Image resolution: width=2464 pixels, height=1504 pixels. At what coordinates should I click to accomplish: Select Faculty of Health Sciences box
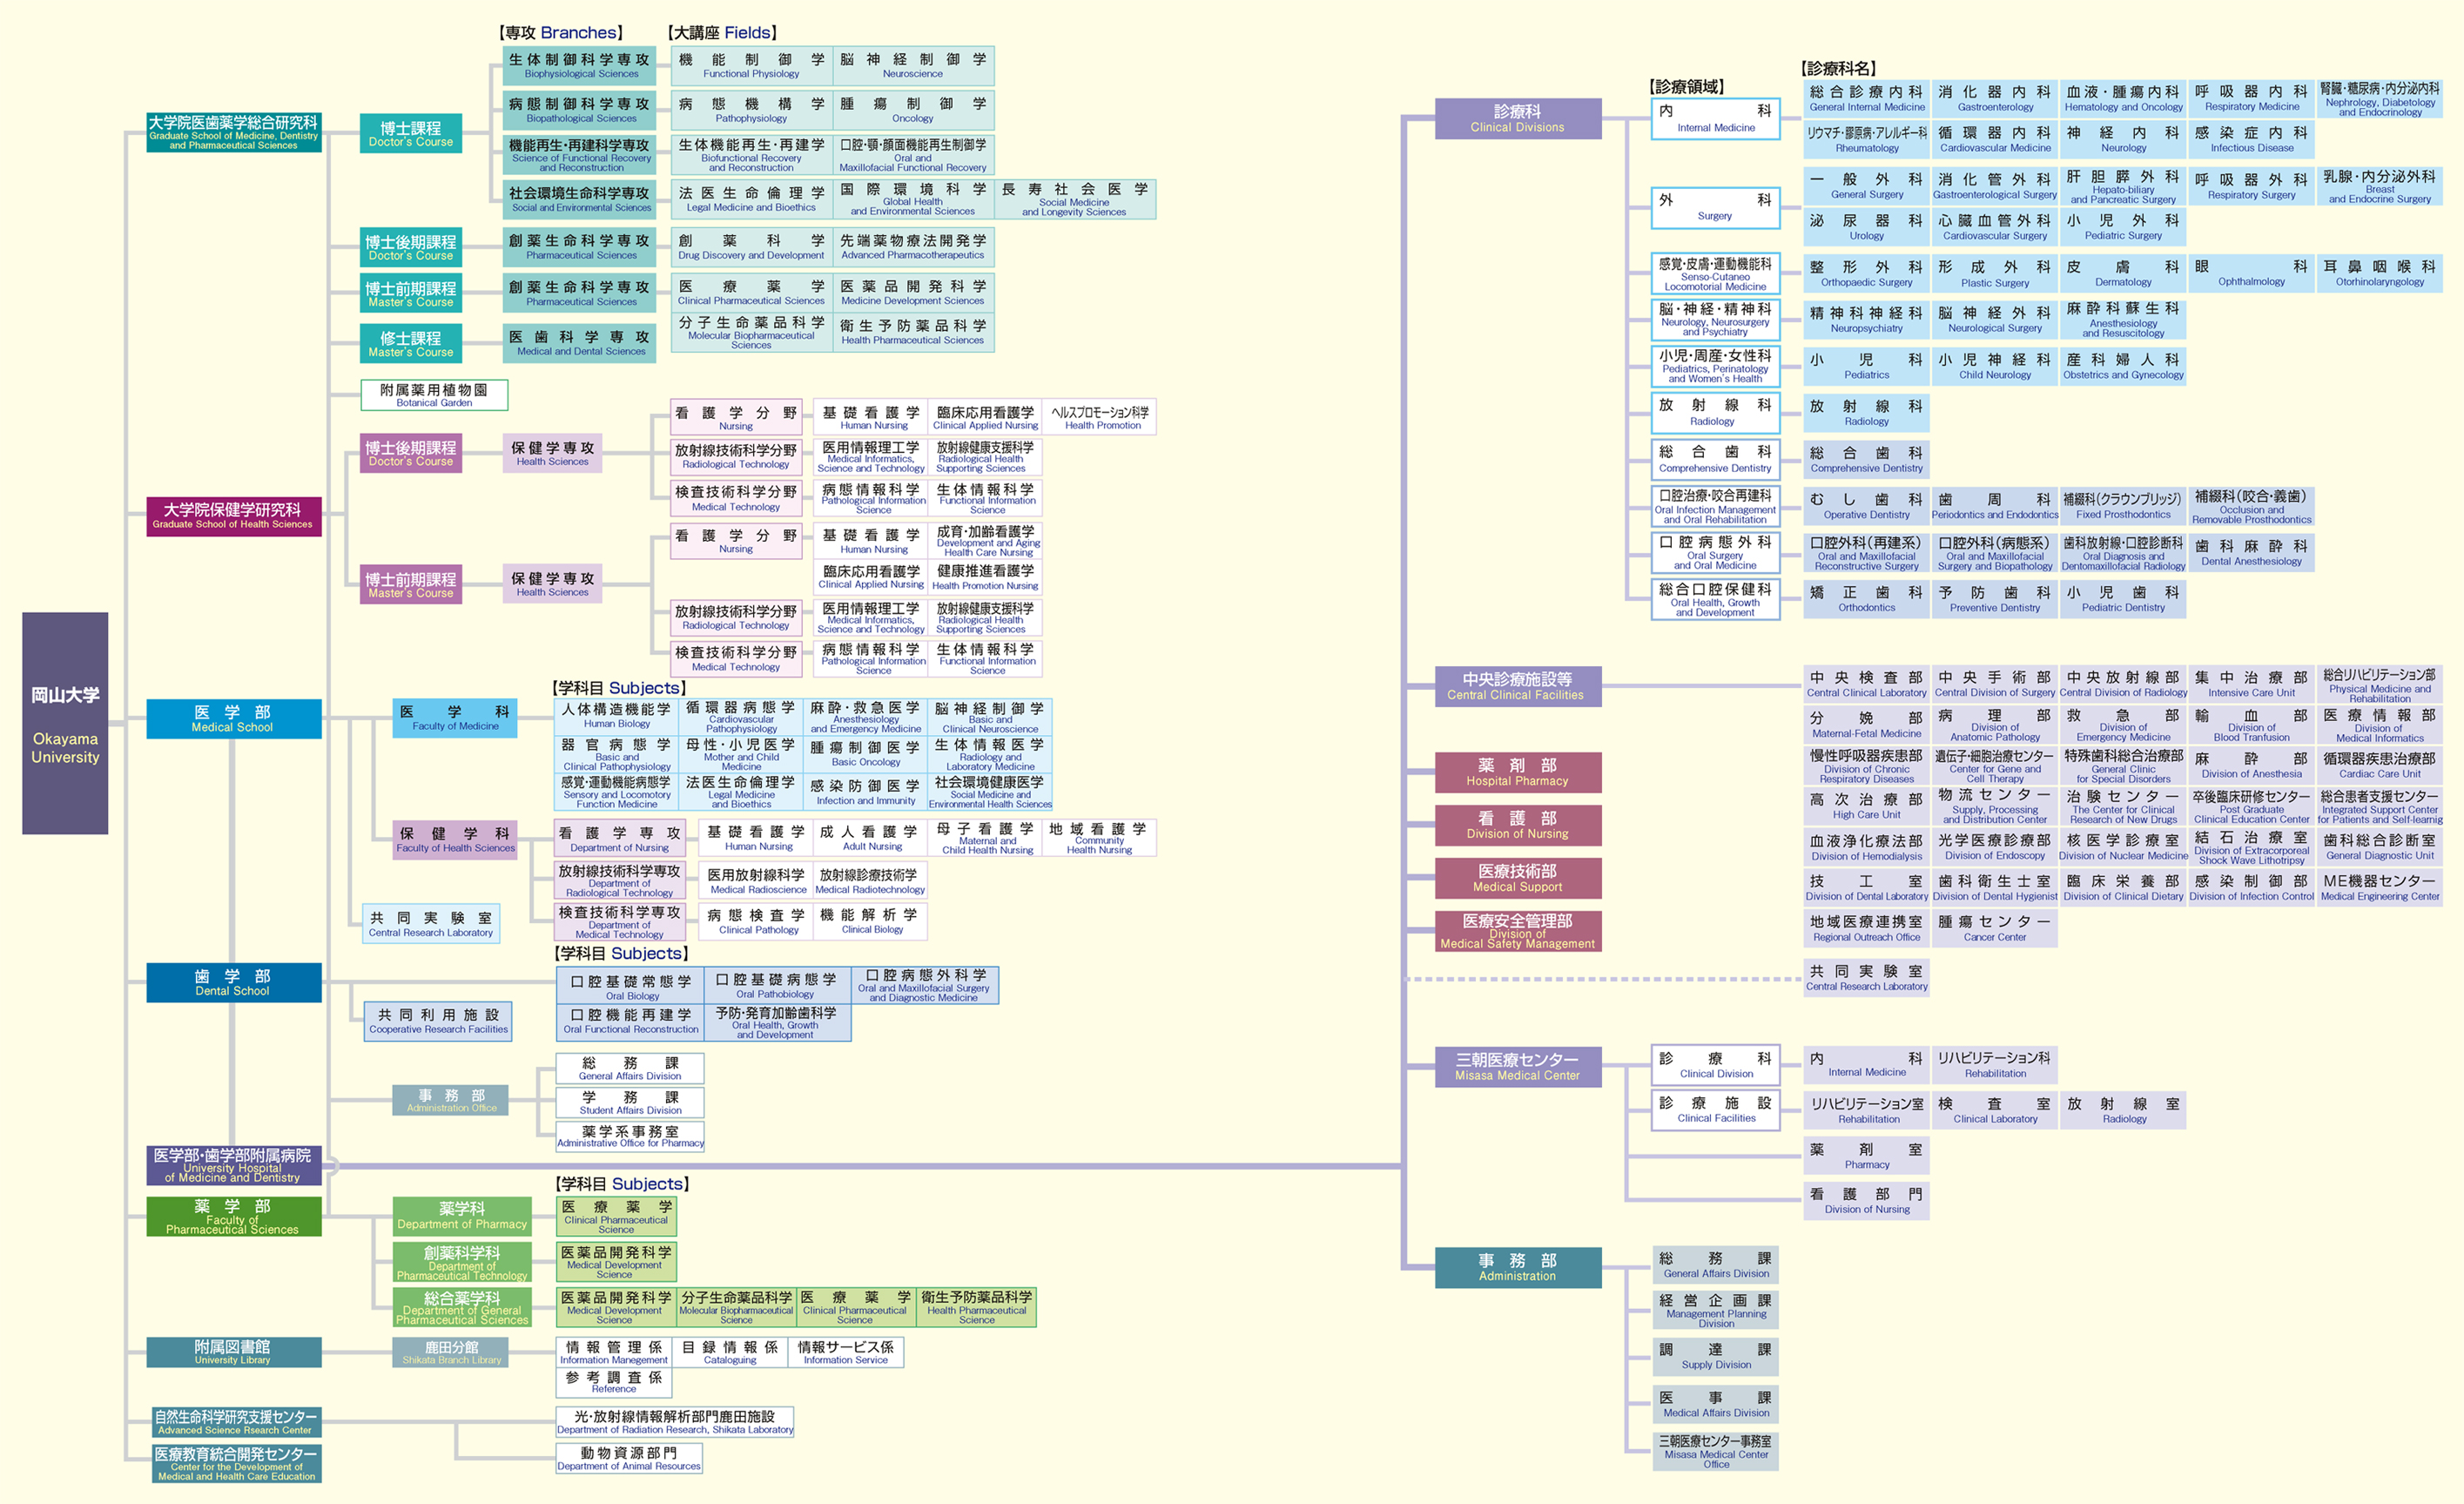click(455, 839)
